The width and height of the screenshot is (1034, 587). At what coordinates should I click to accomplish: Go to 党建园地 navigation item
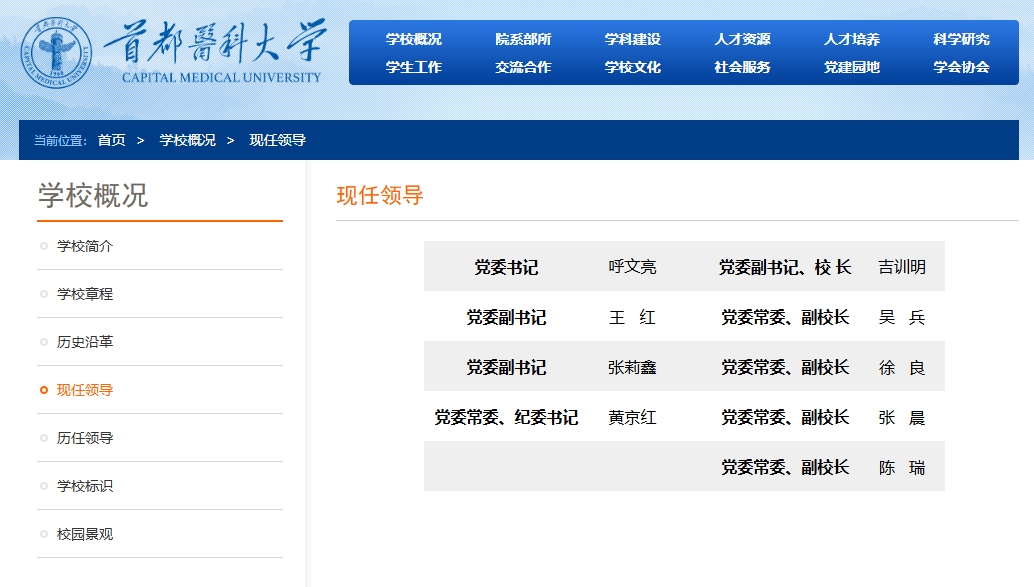click(x=851, y=67)
